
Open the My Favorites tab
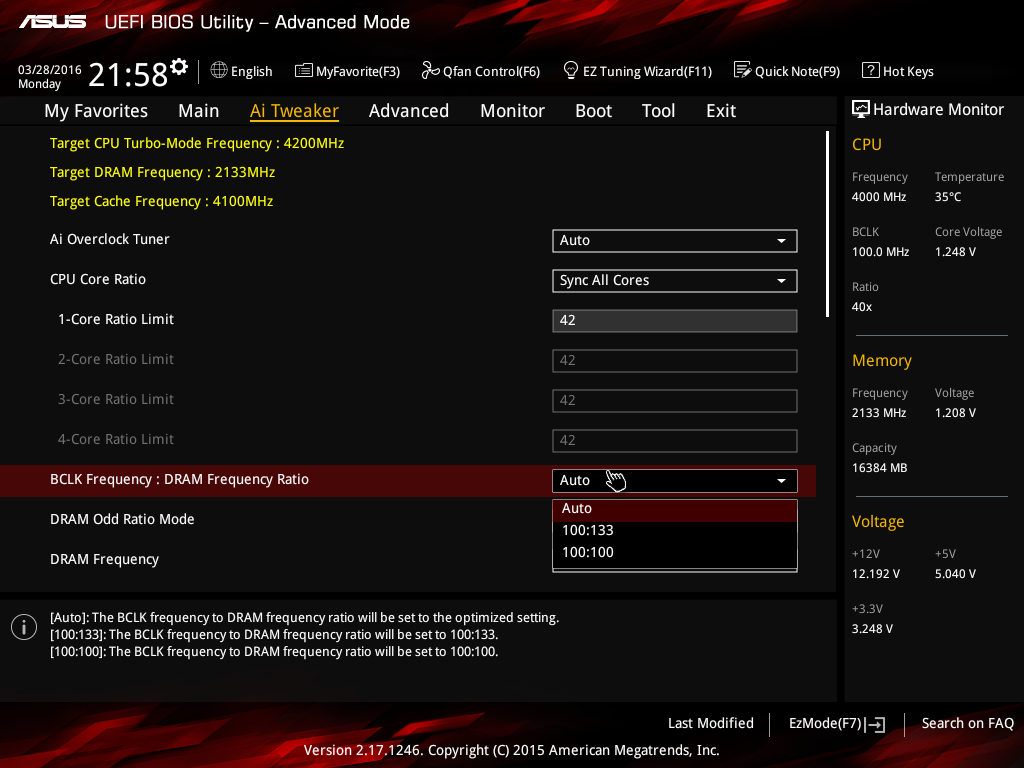point(96,111)
